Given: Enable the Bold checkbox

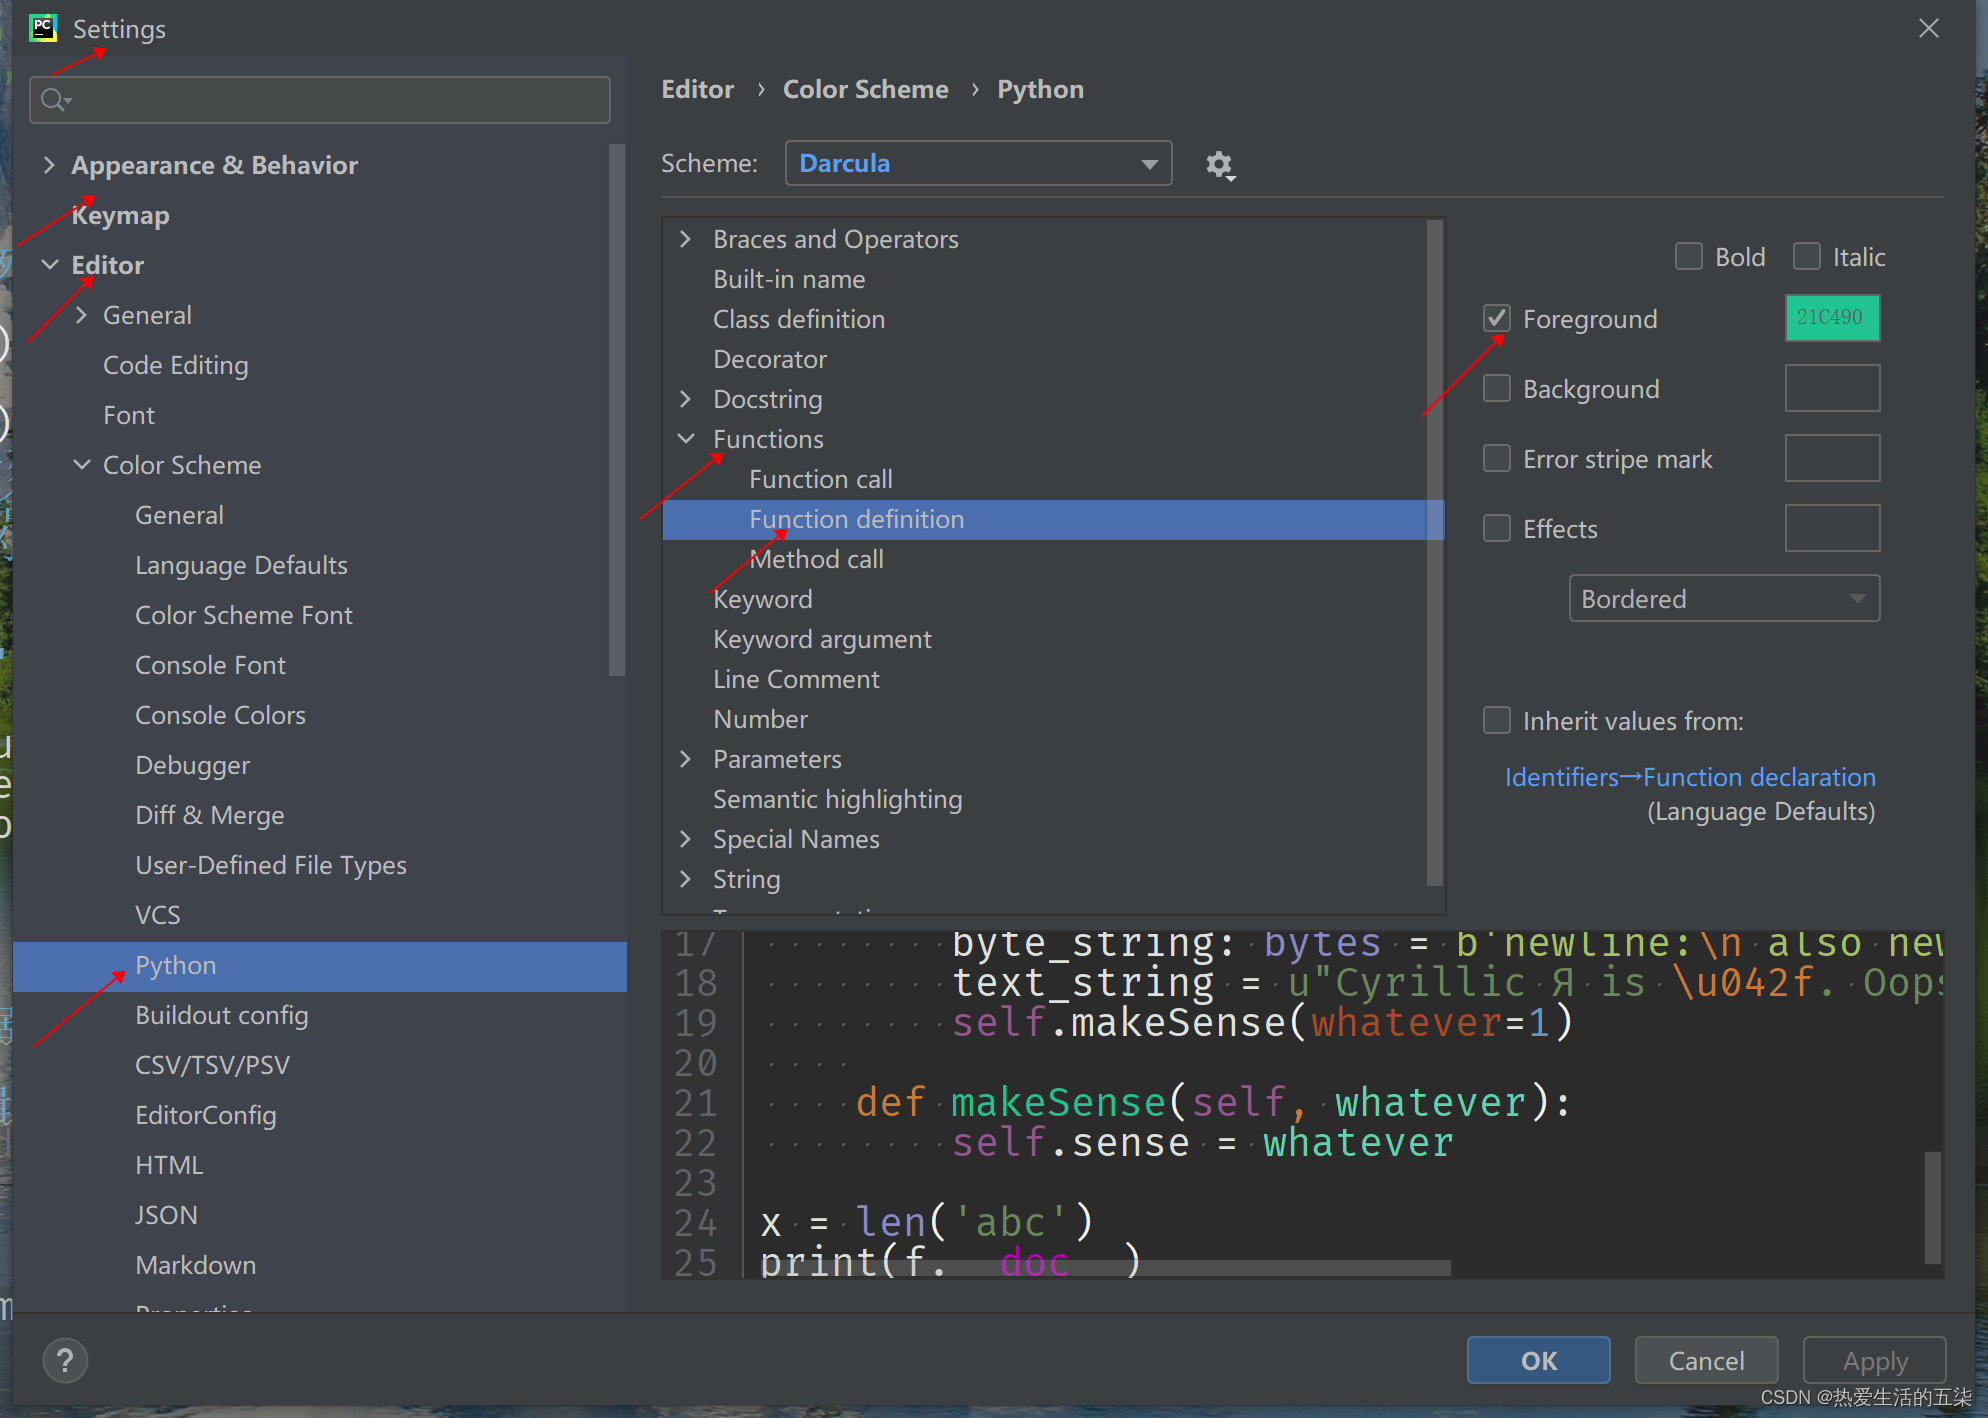Looking at the screenshot, I should [x=1689, y=257].
